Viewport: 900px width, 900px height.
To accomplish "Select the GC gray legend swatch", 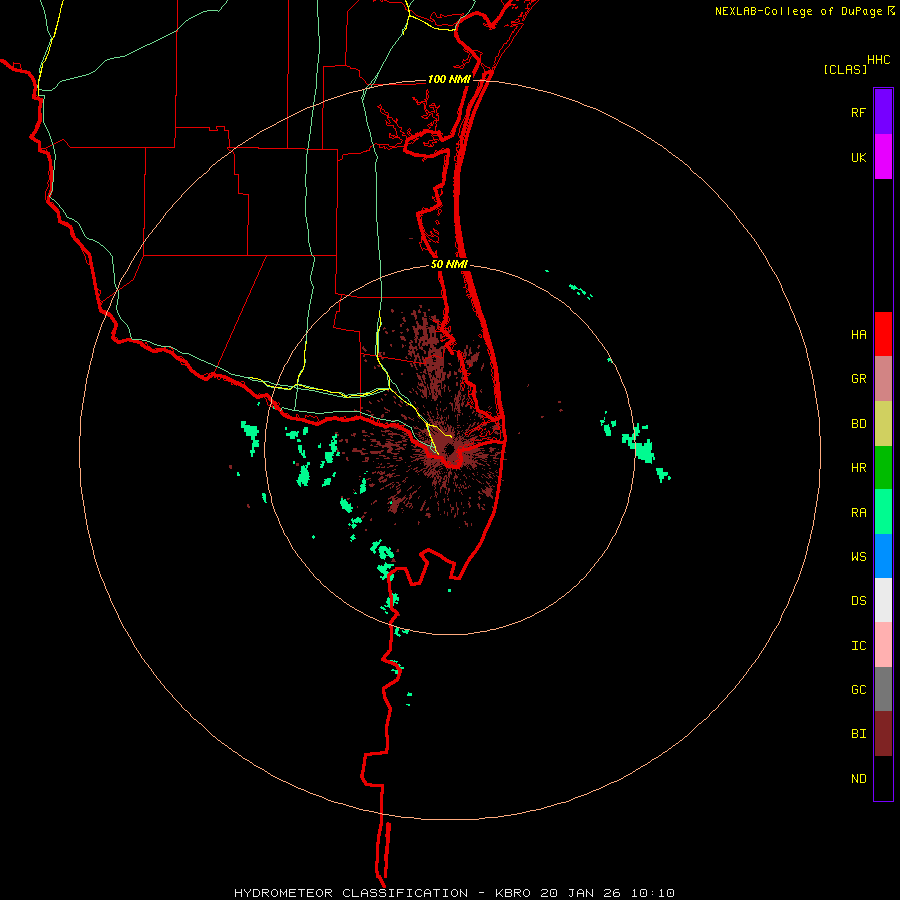I will tap(883, 689).
